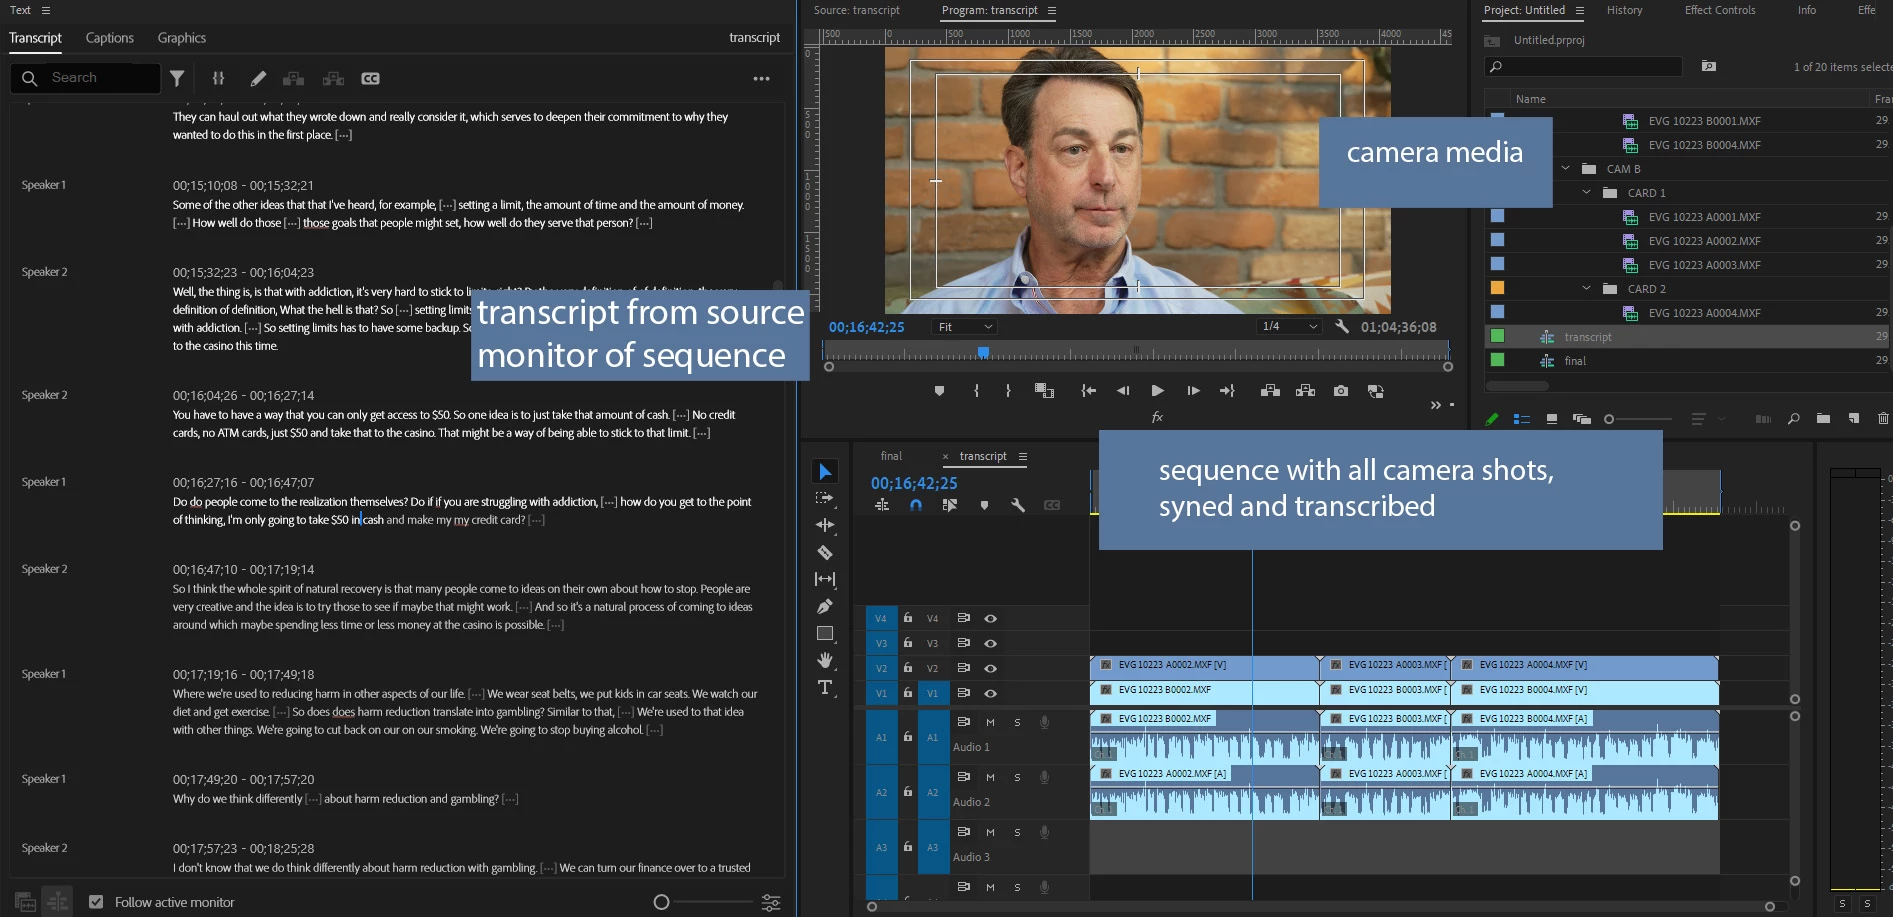Open the 1/4 playback resolution dropdown
This screenshot has width=1893, height=917.
coord(1290,327)
